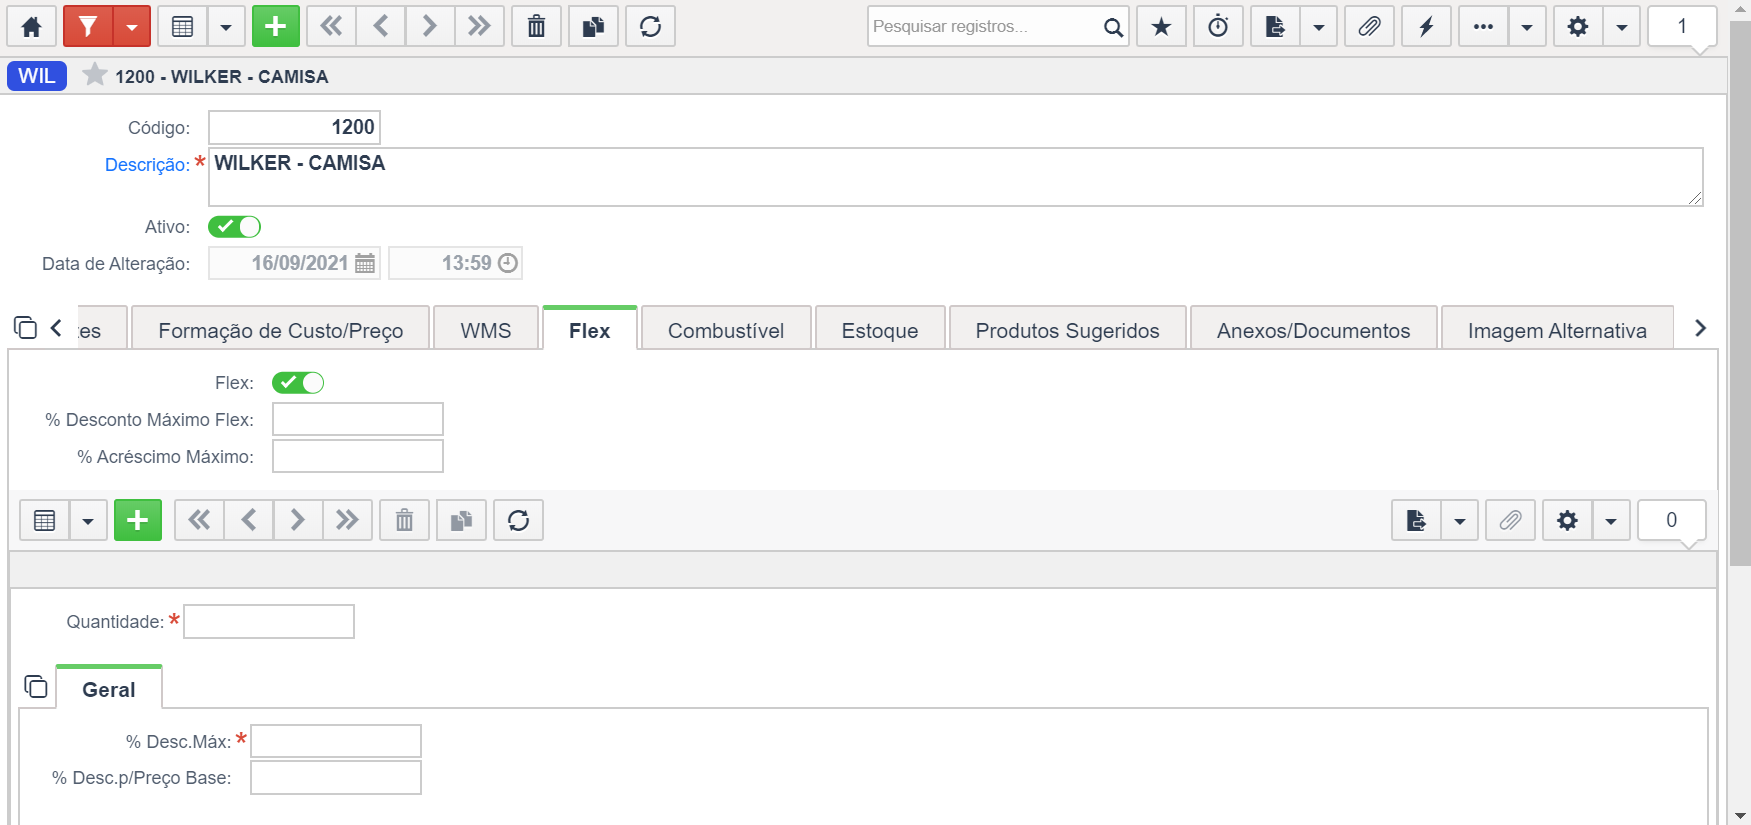The width and height of the screenshot is (1751, 825).
Task: Open the Formação de Custo/Preço tab
Action: tap(281, 331)
